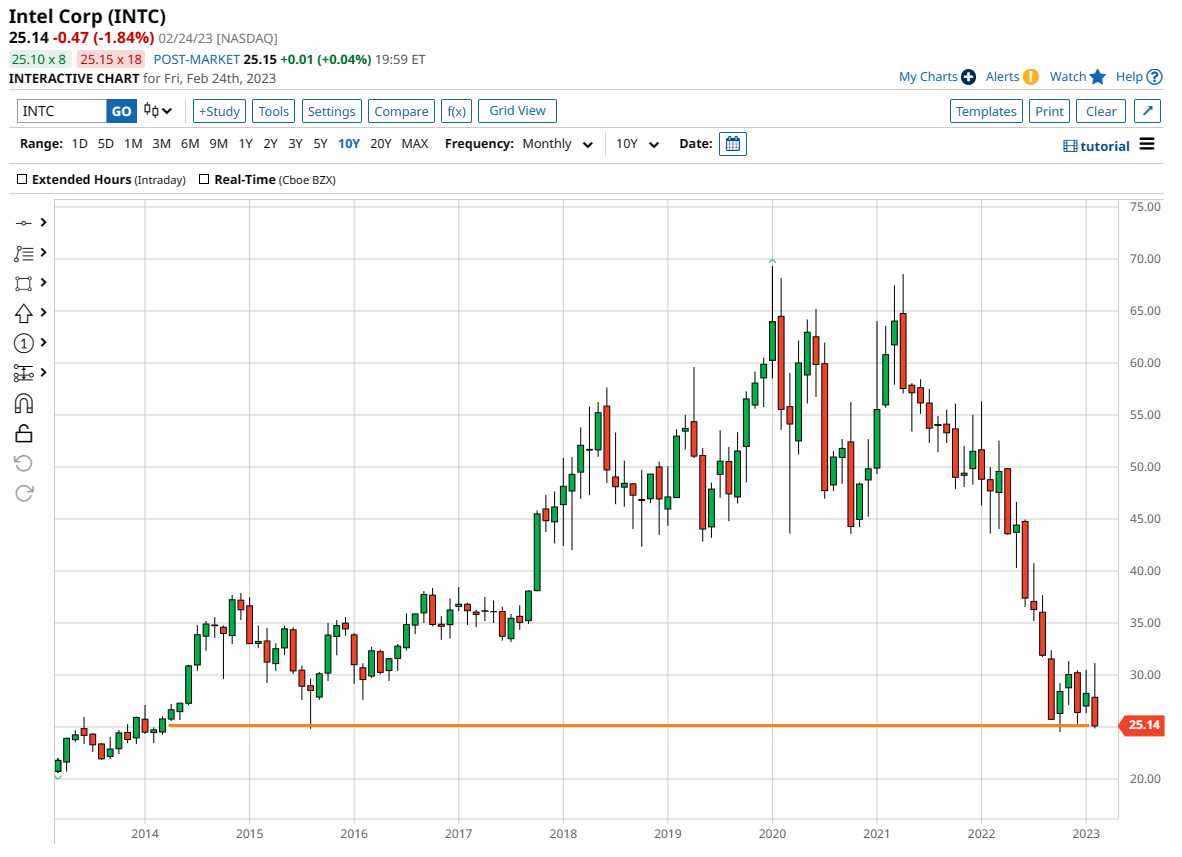This screenshot has height=857, width=1182.
Task: Open the Templates button
Action: coord(986,112)
